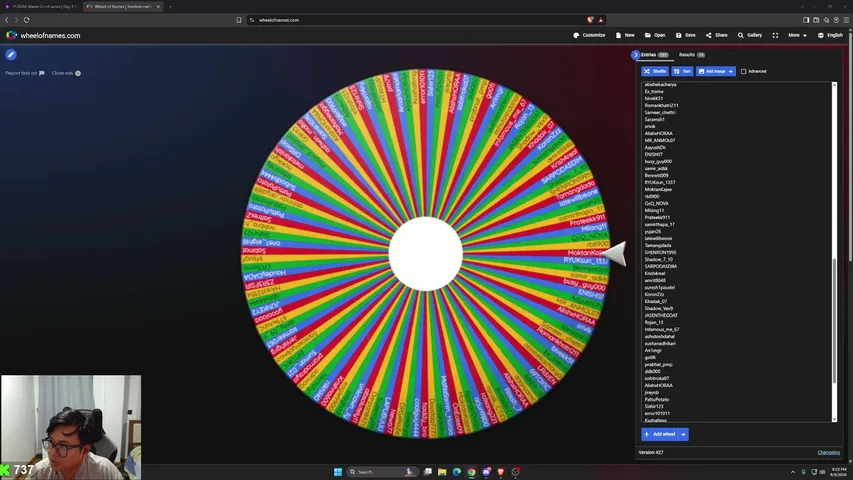Expand Add wheel dropdown arrow
Screen dimensions: 853x480
tap(683, 434)
